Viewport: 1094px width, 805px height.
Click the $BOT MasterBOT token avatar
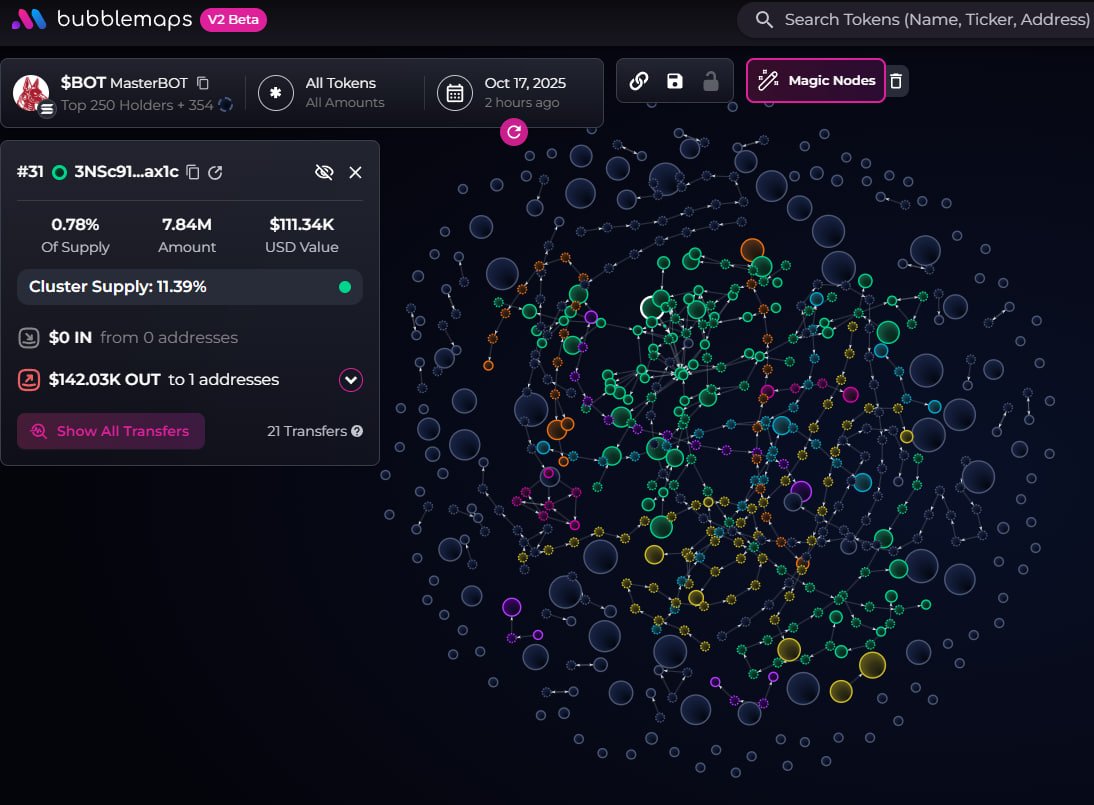tap(31, 93)
